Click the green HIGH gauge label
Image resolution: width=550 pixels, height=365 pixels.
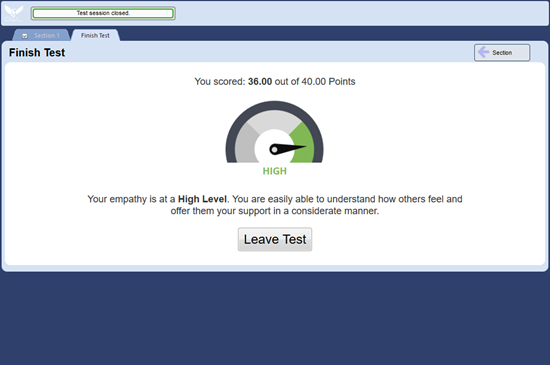(275, 171)
